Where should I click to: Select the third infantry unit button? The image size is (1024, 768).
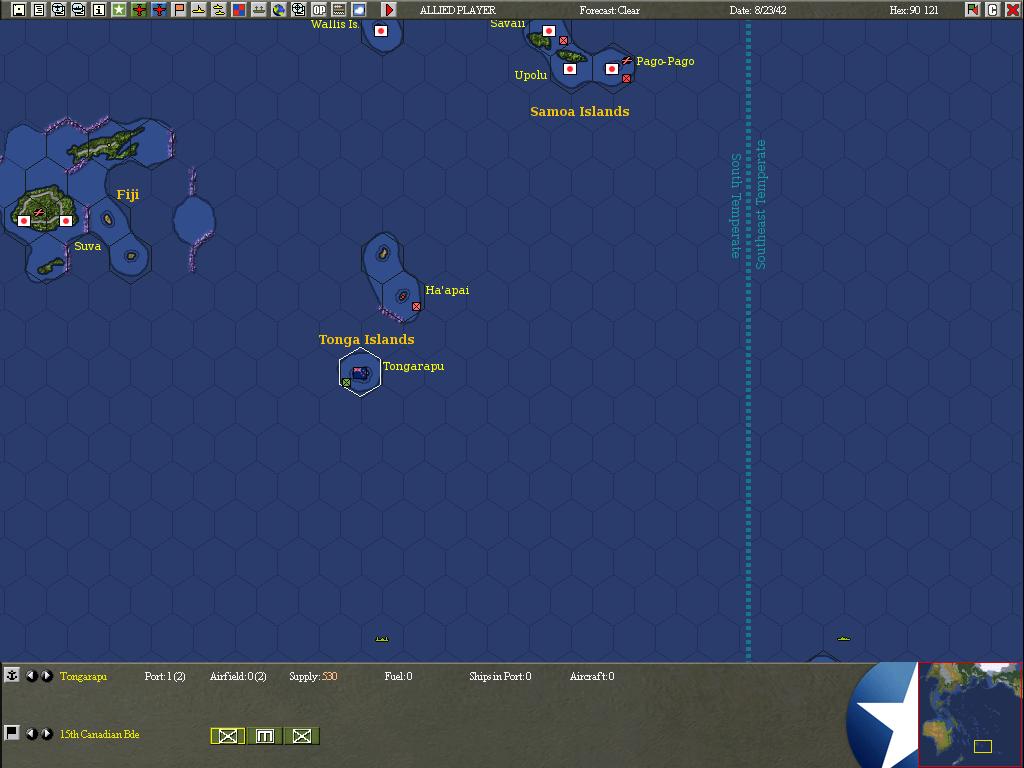[302, 736]
